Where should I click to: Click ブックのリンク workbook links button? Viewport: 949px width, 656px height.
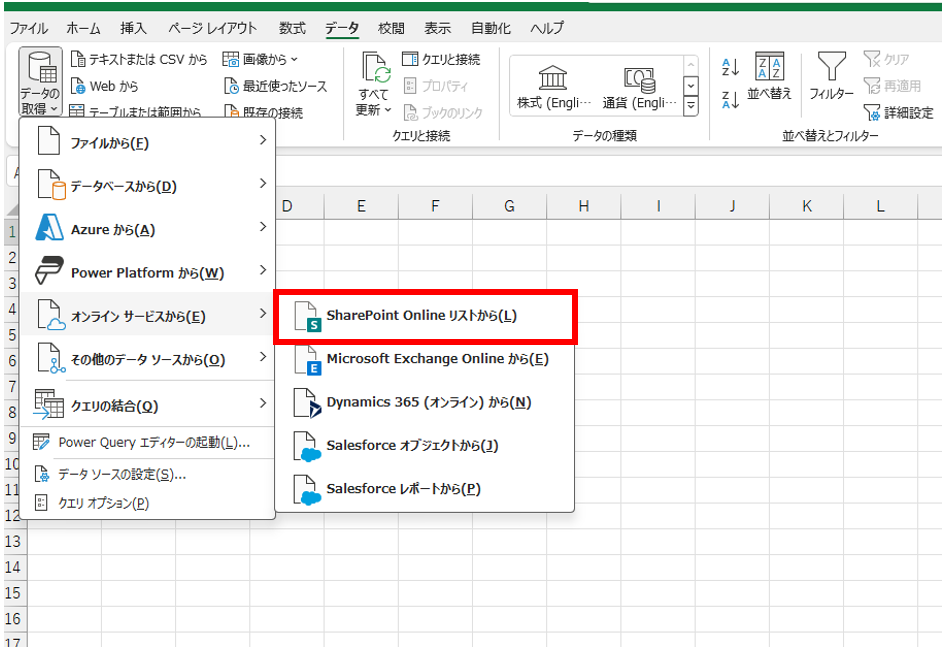[x=443, y=113]
